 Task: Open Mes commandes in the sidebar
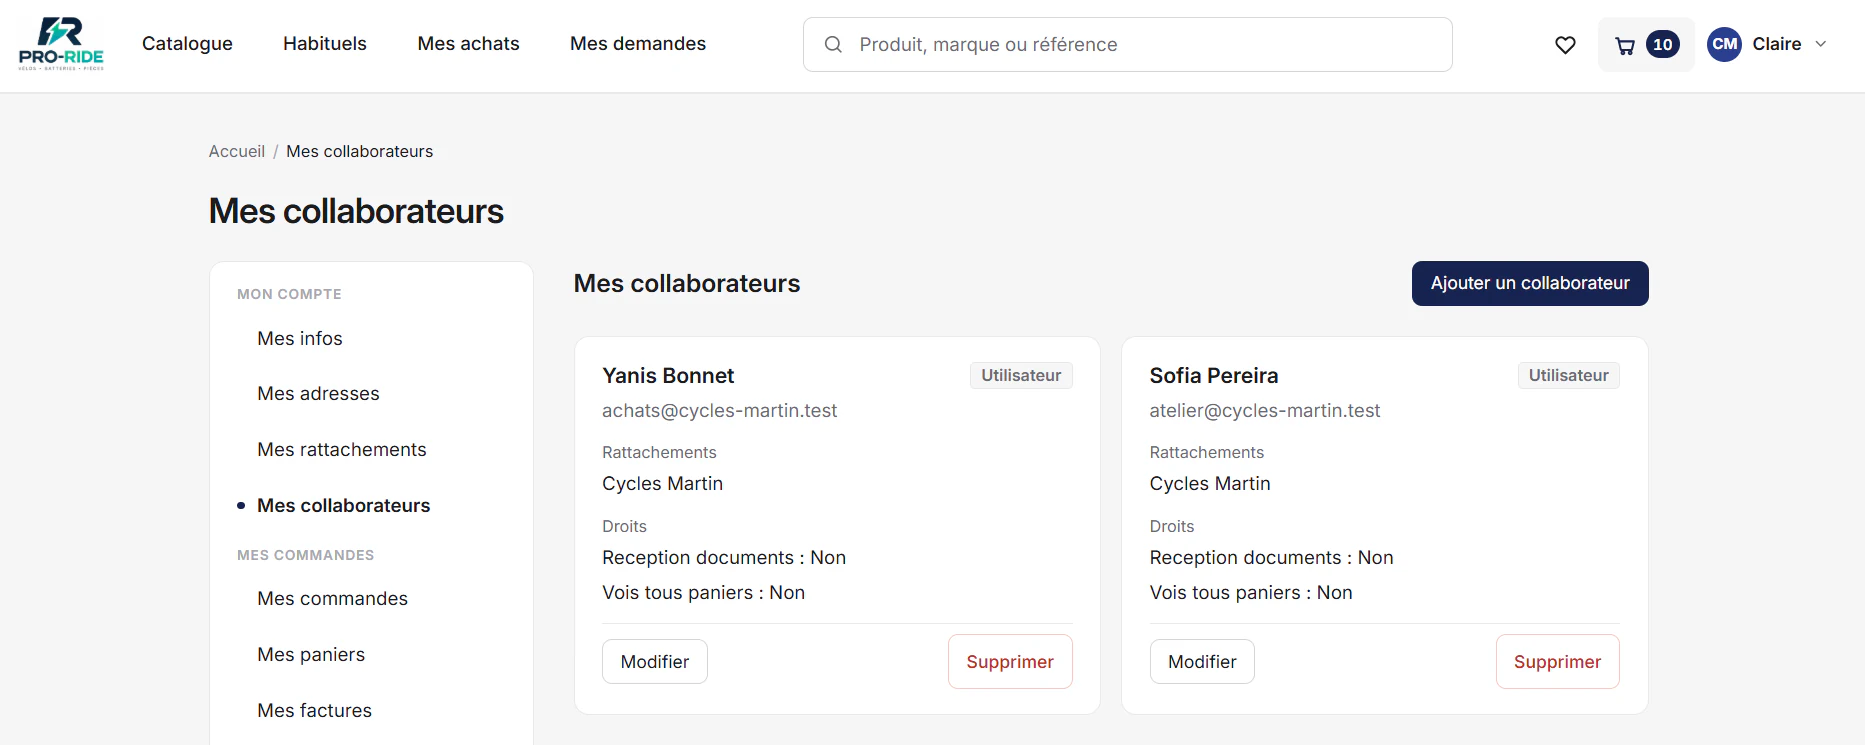333,599
